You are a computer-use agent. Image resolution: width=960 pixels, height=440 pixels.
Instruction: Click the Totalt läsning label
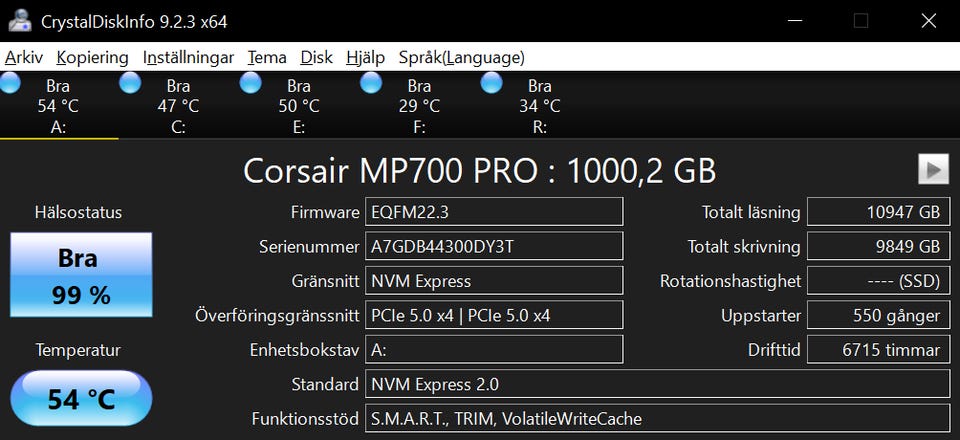click(x=751, y=212)
